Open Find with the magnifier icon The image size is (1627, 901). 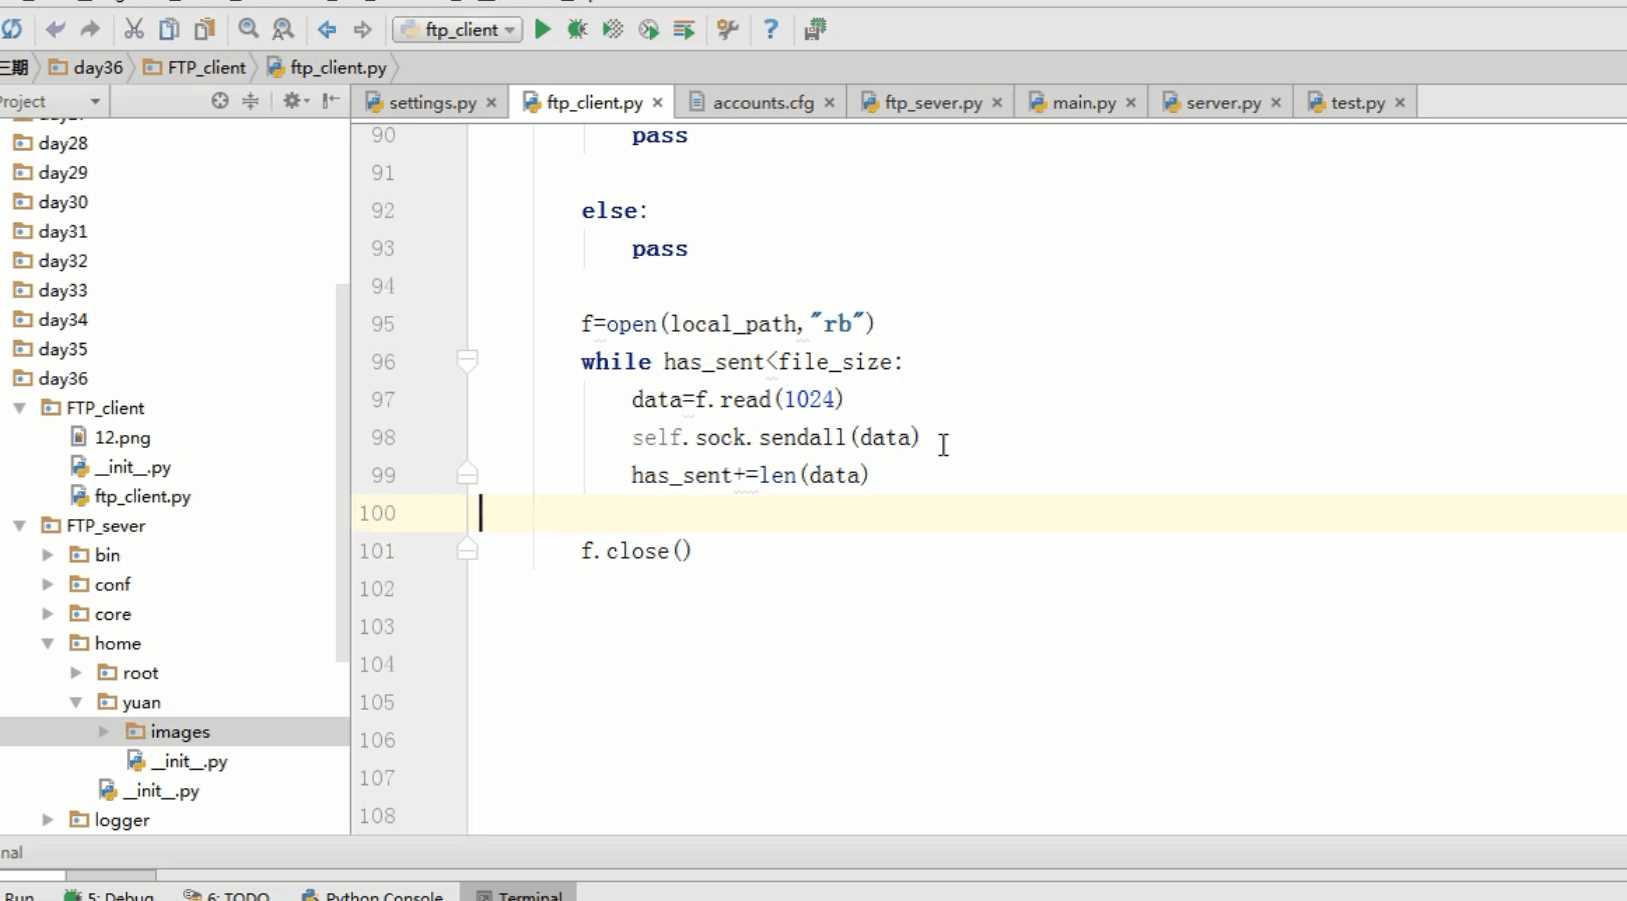click(x=248, y=29)
